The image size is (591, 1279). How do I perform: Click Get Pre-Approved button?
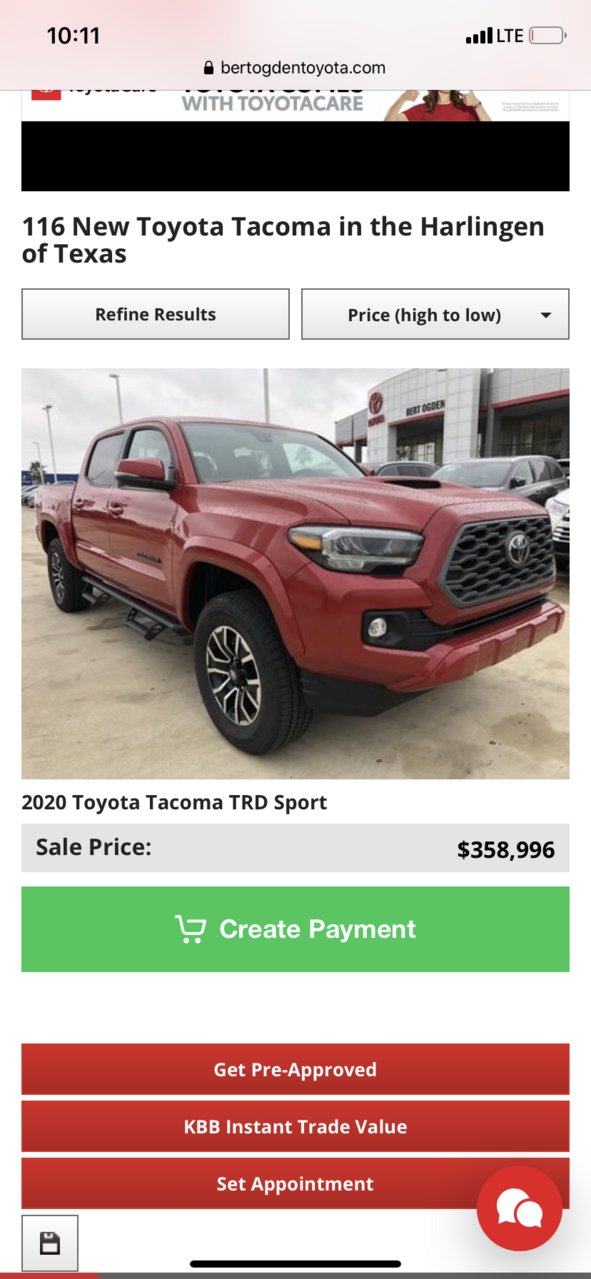pos(295,1069)
